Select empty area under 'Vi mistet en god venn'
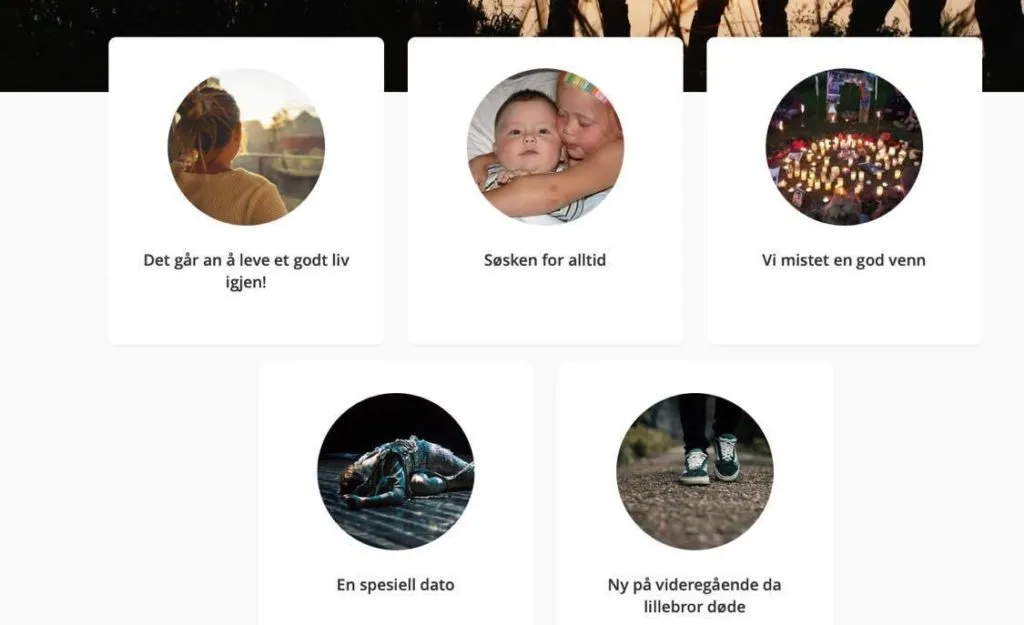This screenshot has width=1024, height=625. point(844,307)
